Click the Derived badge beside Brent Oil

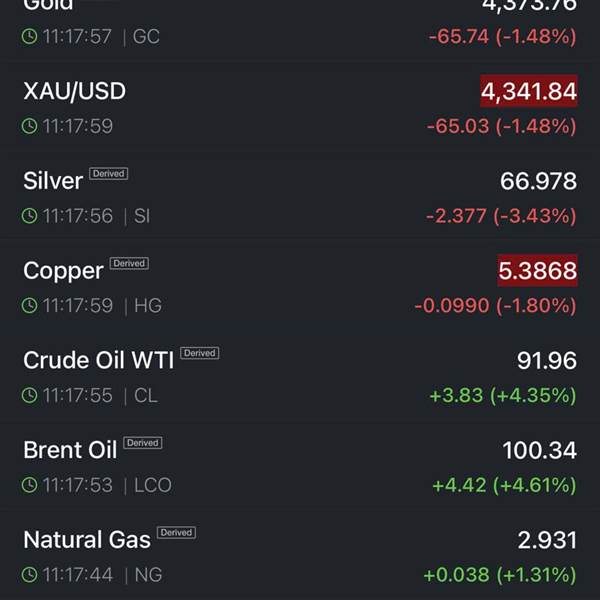(x=143, y=443)
